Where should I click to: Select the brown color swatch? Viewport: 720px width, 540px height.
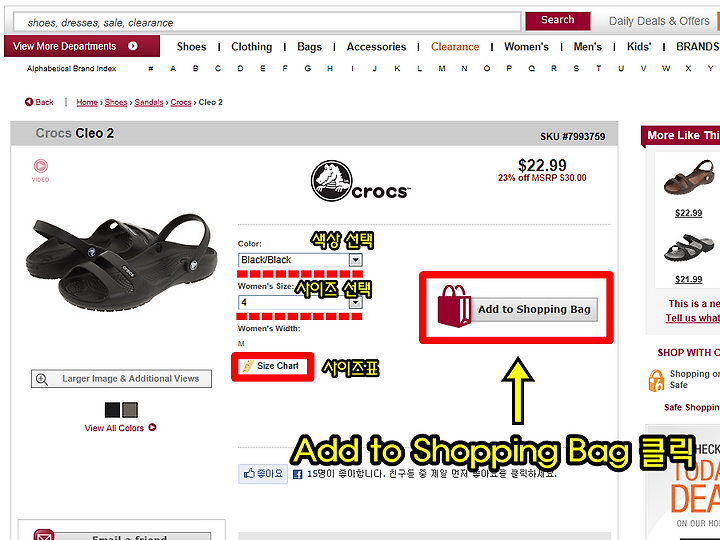pyautogui.click(x=130, y=410)
